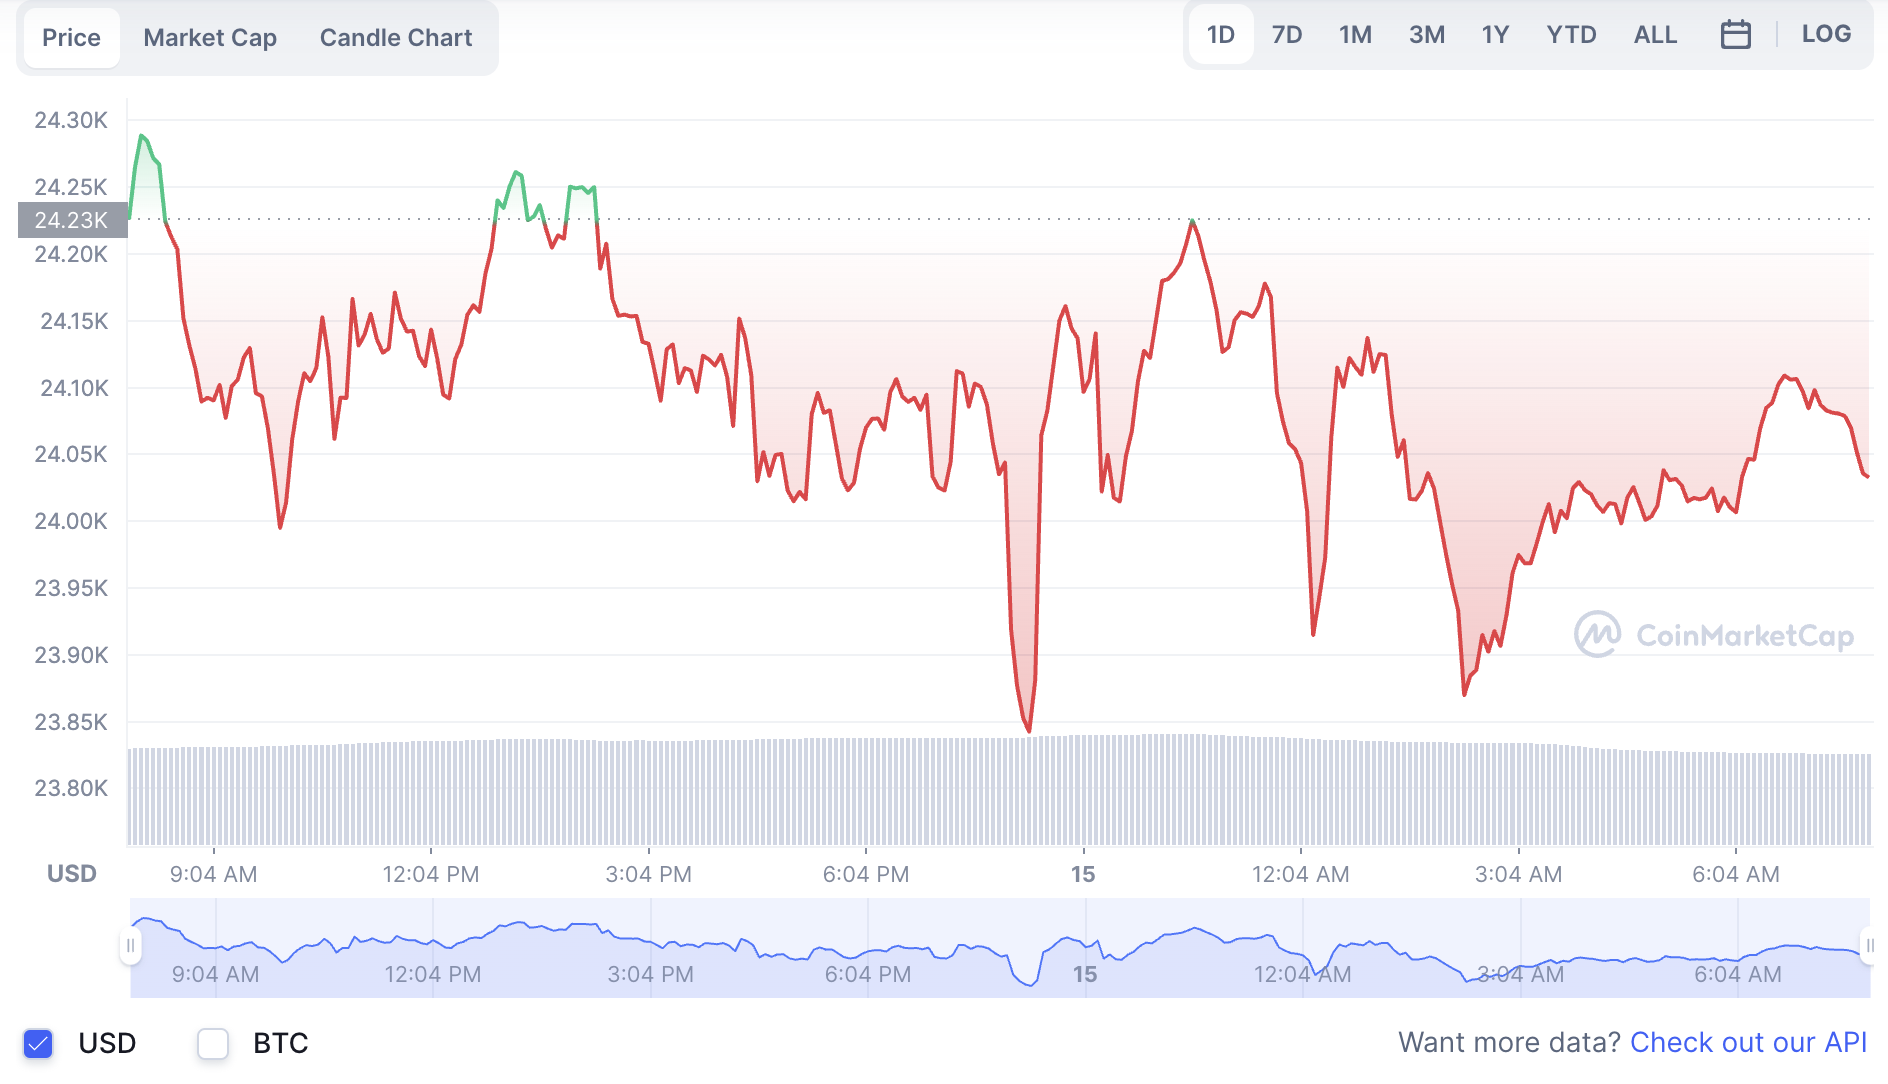Click the CoinMarketCap watermark logo
The width and height of the screenshot is (1888, 1084).
click(1714, 635)
